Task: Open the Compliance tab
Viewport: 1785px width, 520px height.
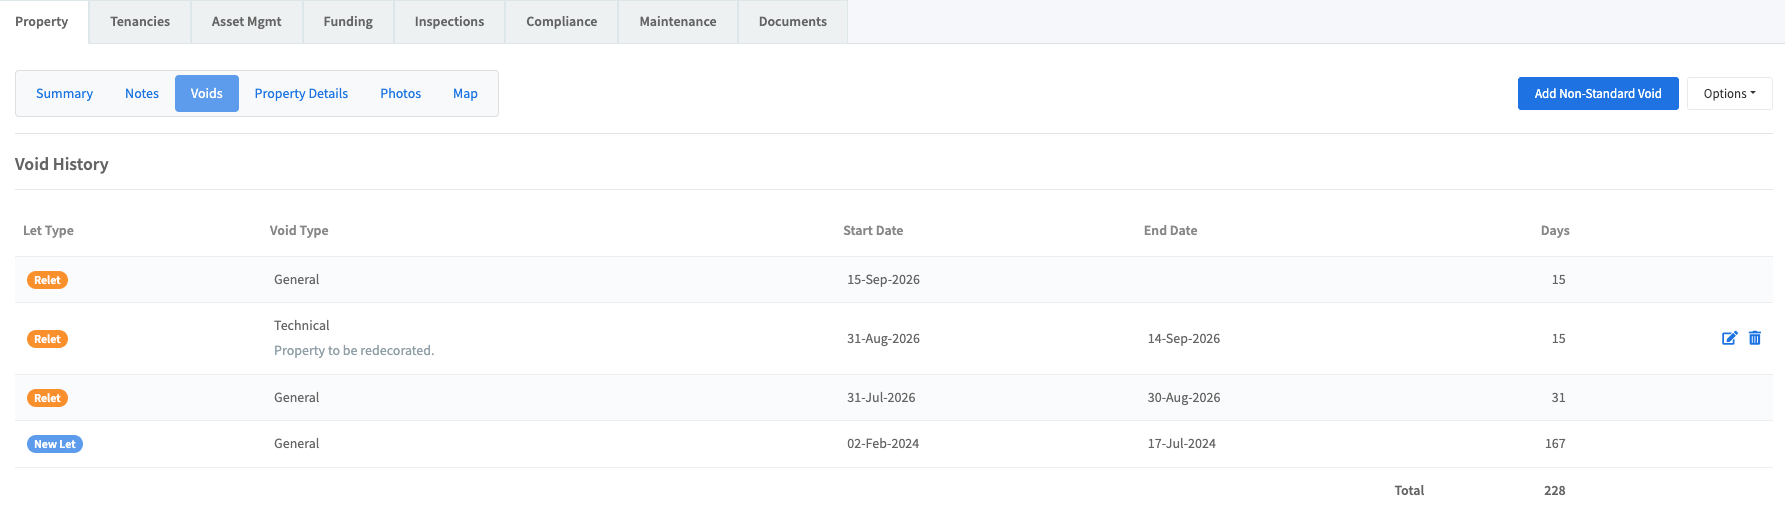Action: pos(561,21)
